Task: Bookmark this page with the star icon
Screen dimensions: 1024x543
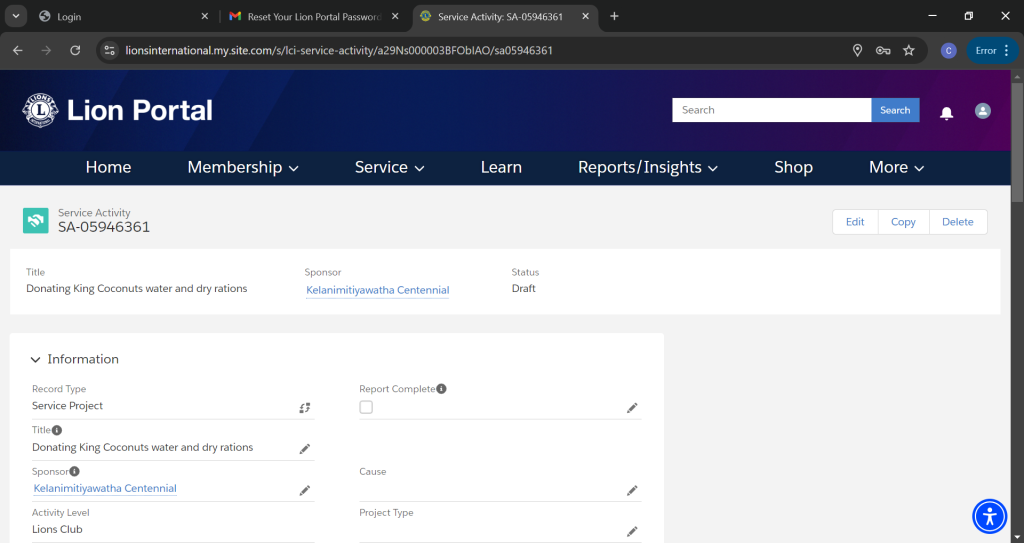Action: click(908, 50)
